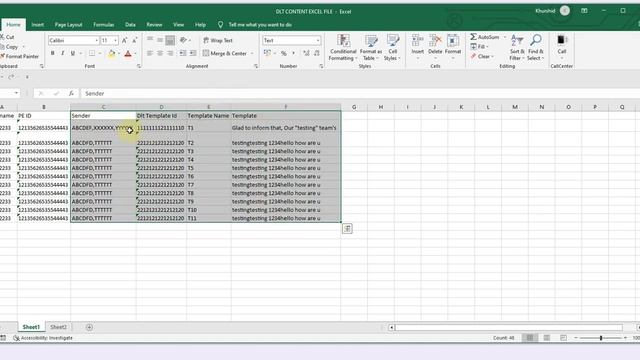This screenshot has width=640, height=360.
Task: Decrease indent icon
Action: 183,53
